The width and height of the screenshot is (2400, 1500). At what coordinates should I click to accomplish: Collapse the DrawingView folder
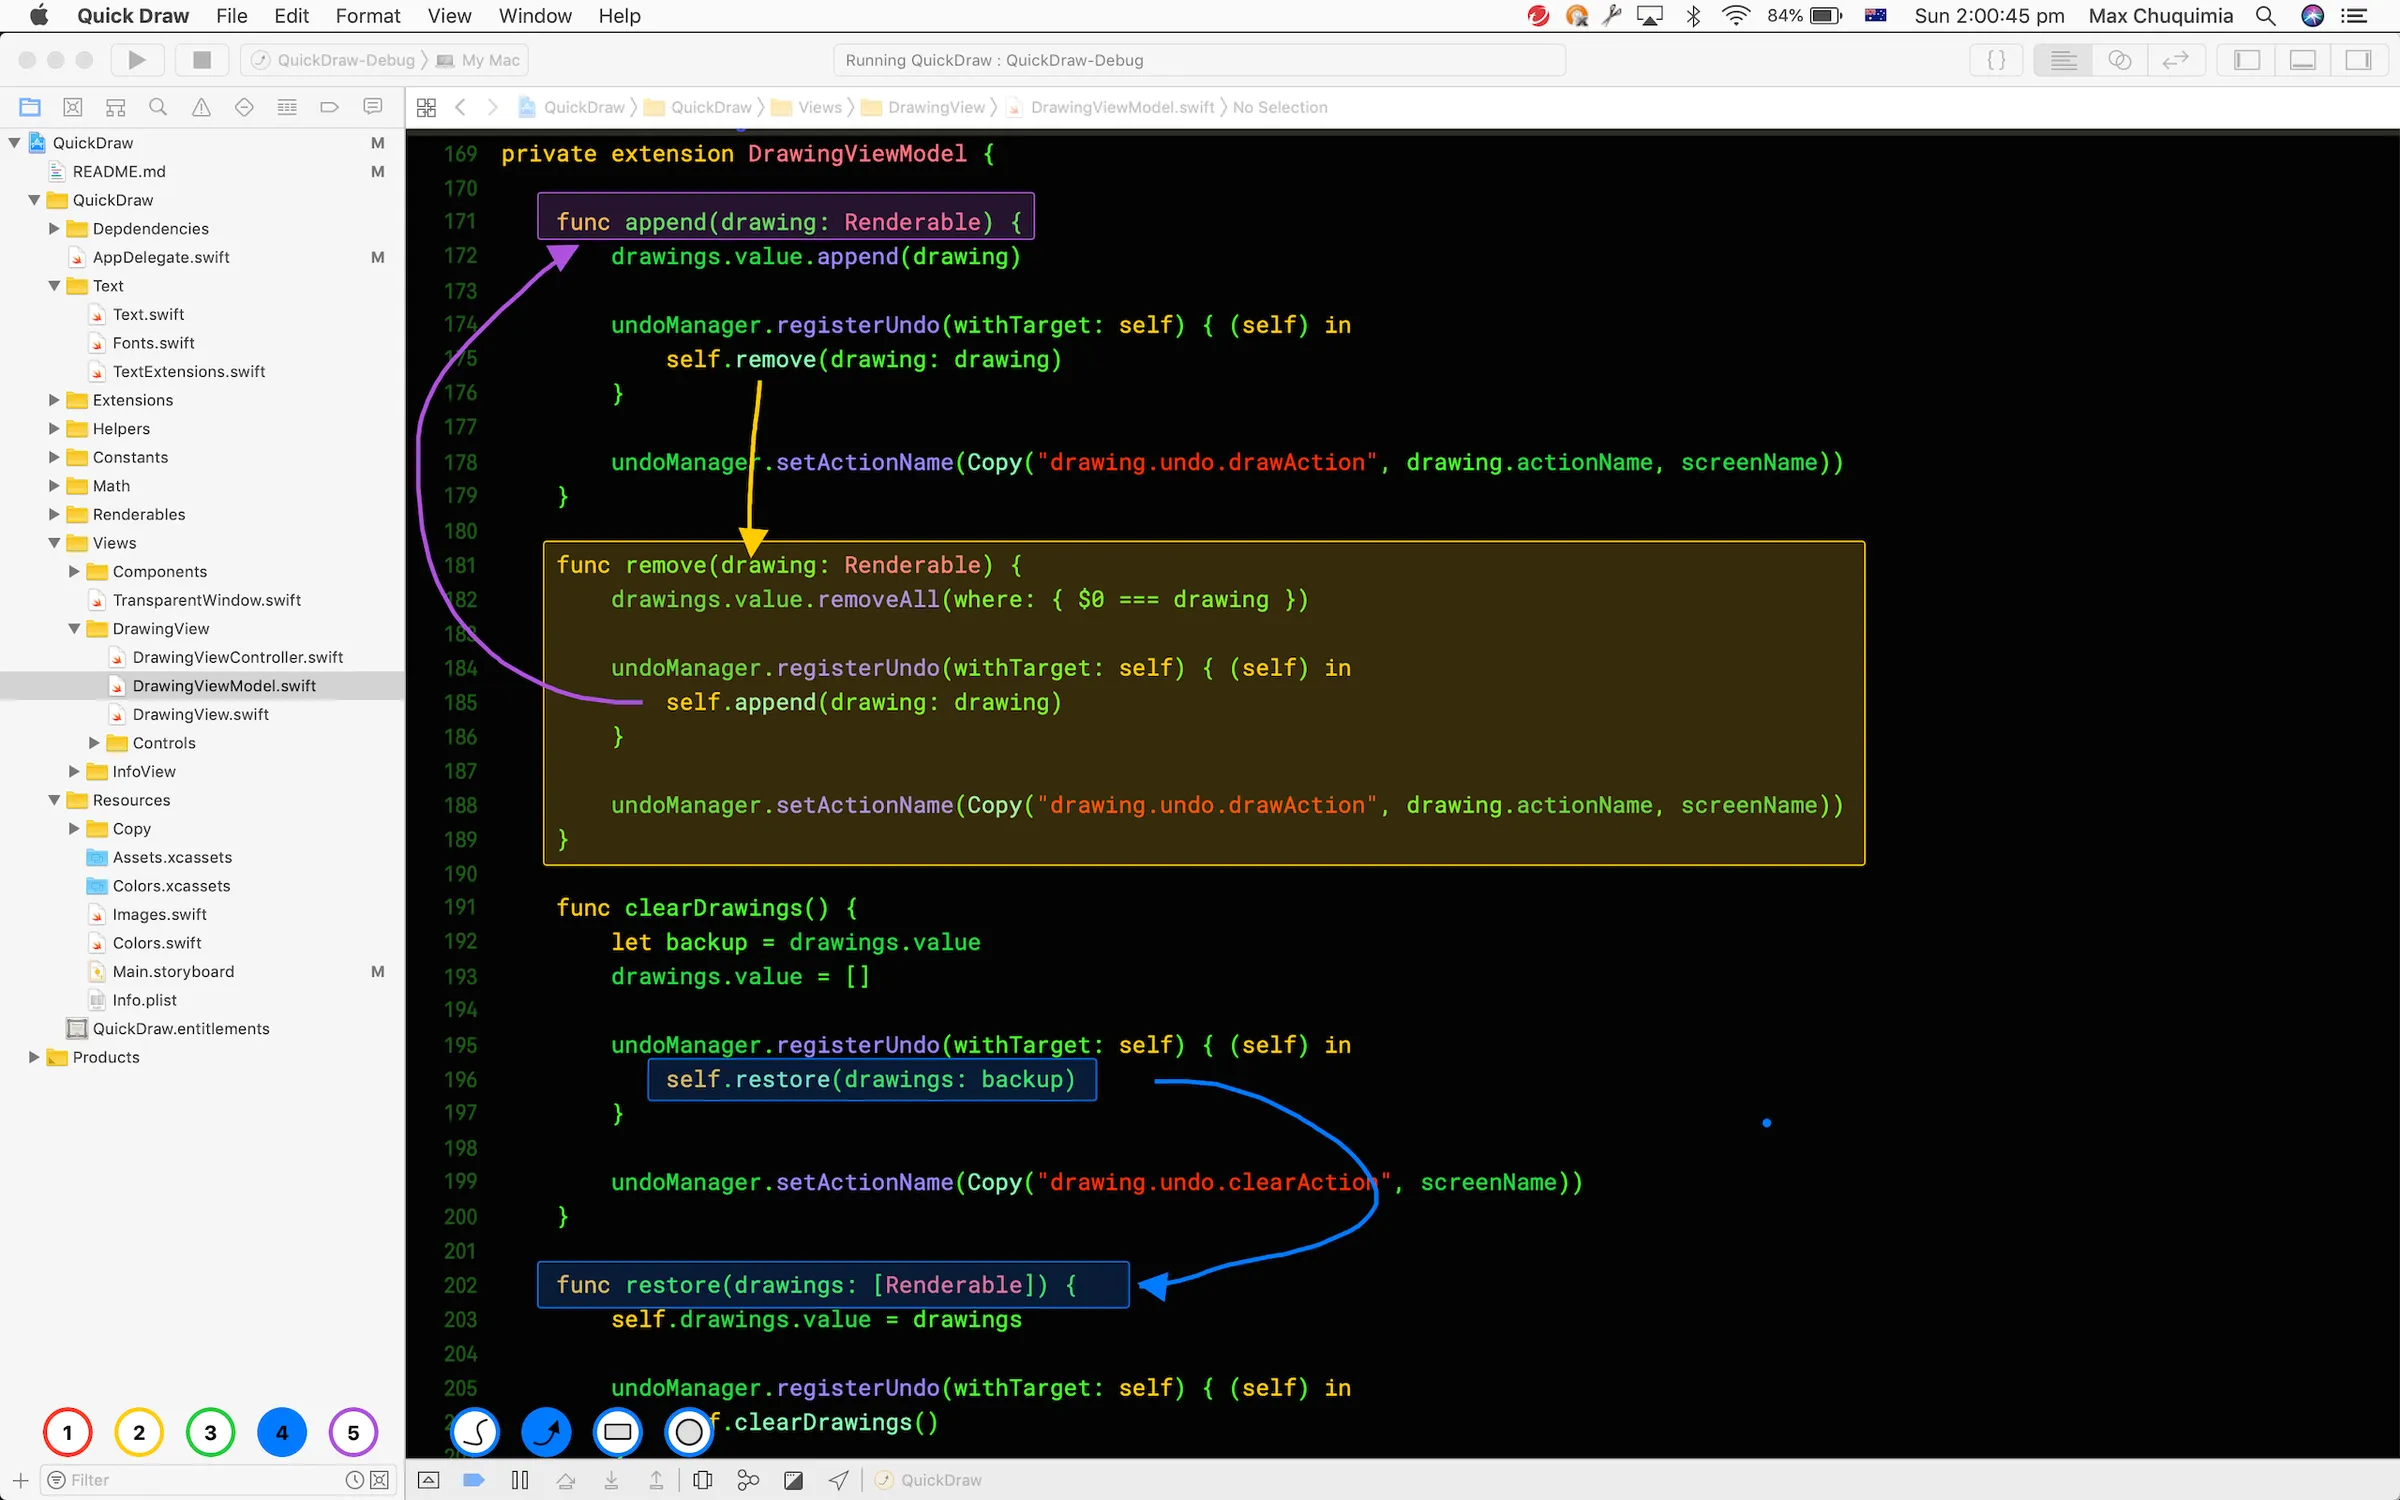pyautogui.click(x=74, y=628)
